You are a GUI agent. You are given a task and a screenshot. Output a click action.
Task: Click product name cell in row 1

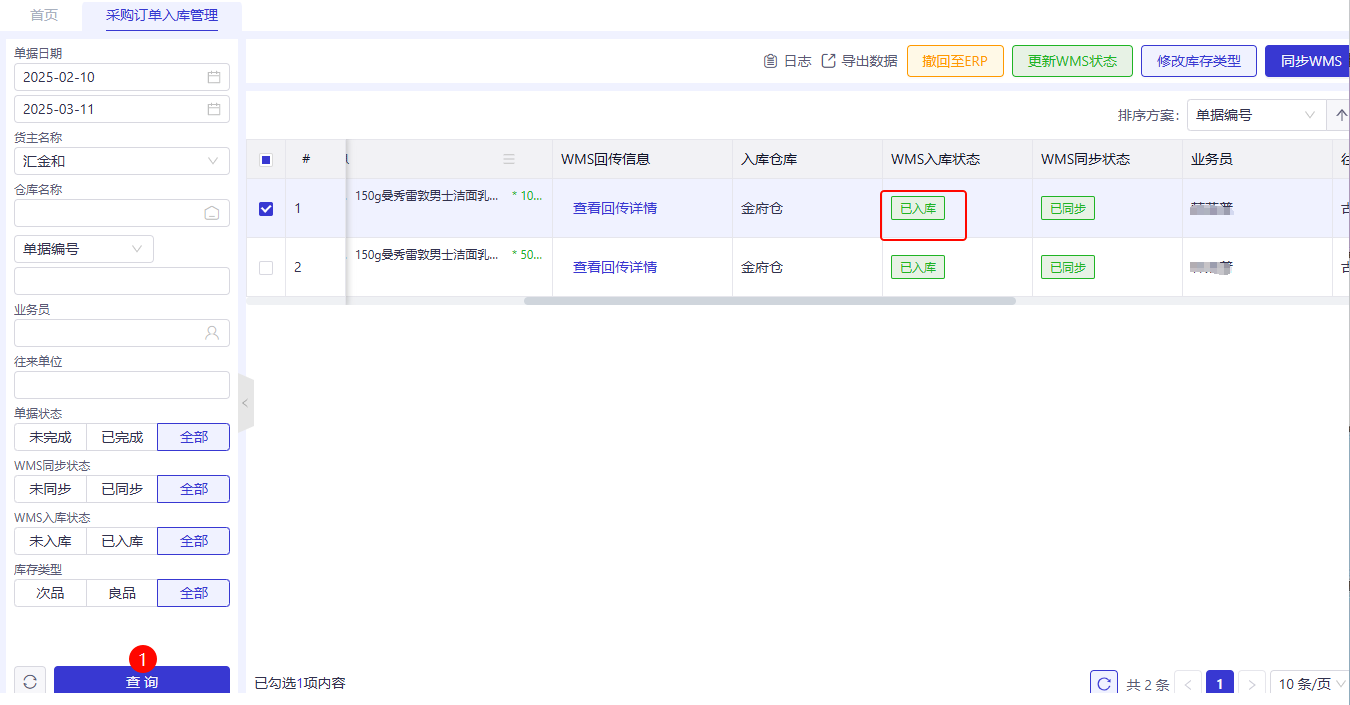(x=427, y=196)
